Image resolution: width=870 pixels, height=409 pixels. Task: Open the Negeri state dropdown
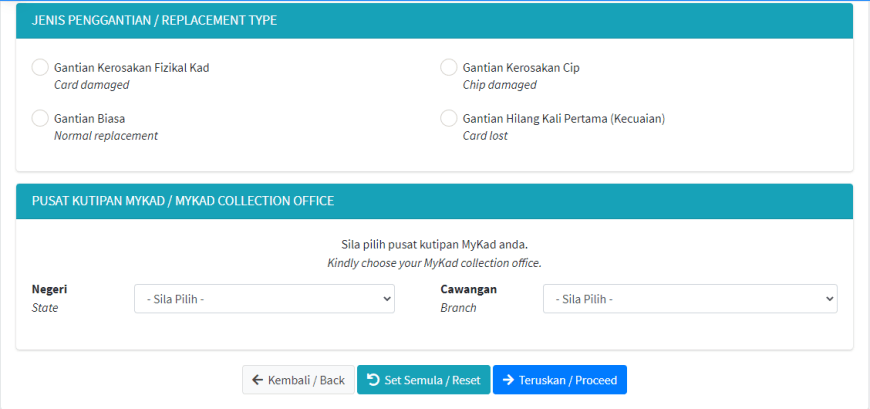(264, 299)
